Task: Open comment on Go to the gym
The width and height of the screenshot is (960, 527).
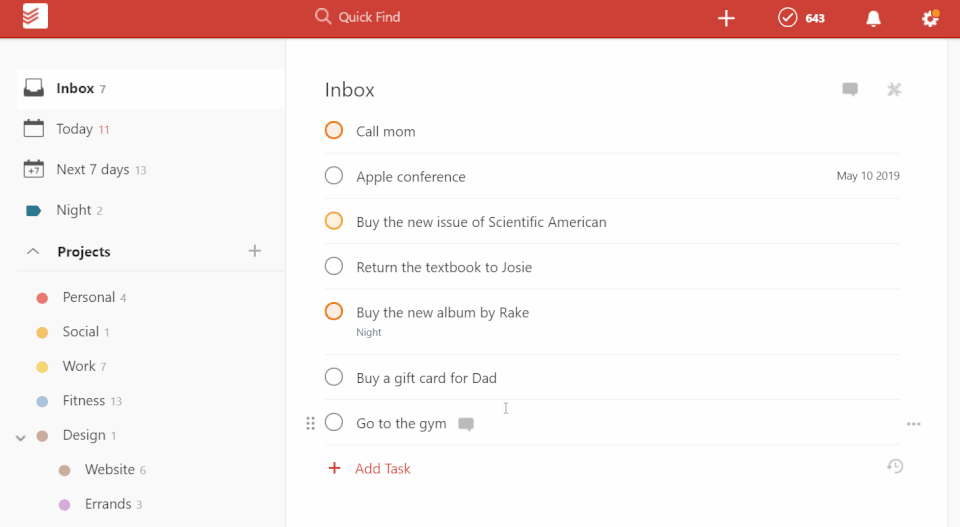Action: pos(466,424)
